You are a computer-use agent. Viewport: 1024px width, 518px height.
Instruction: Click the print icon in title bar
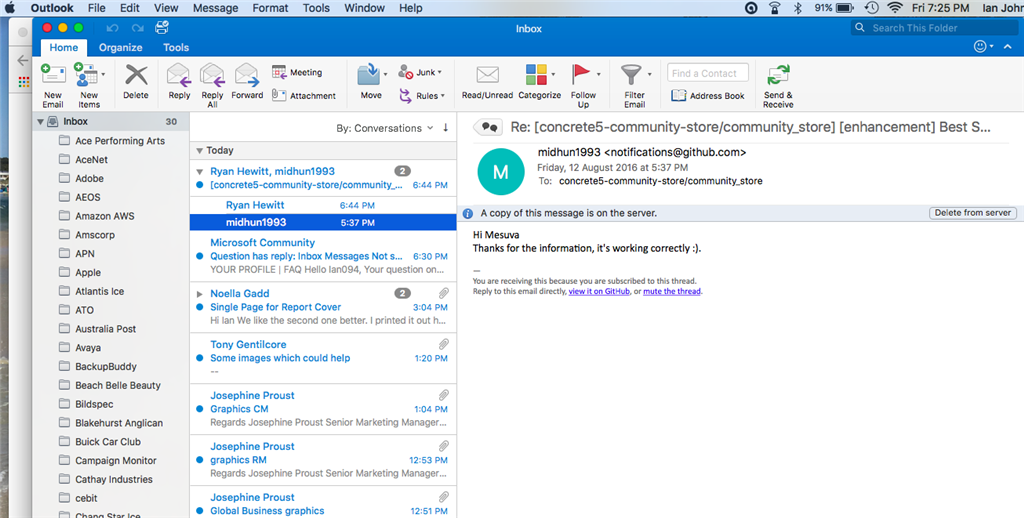point(162,27)
